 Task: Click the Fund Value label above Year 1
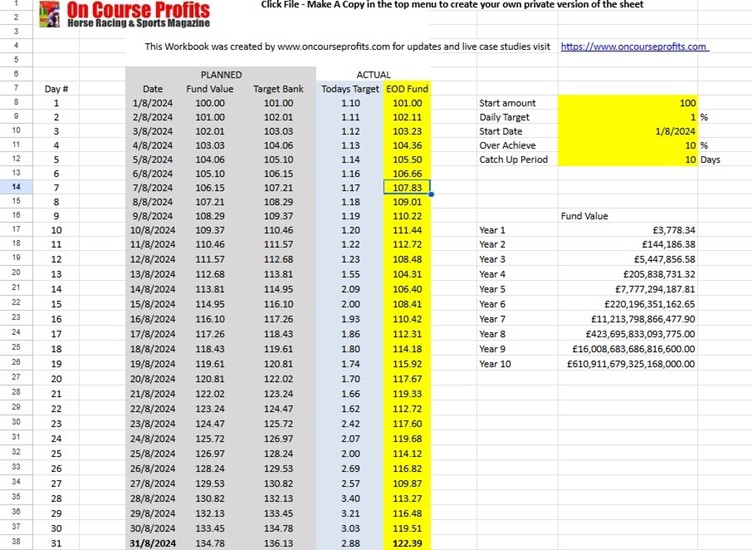pyautogui.click(x=584, y=216)
